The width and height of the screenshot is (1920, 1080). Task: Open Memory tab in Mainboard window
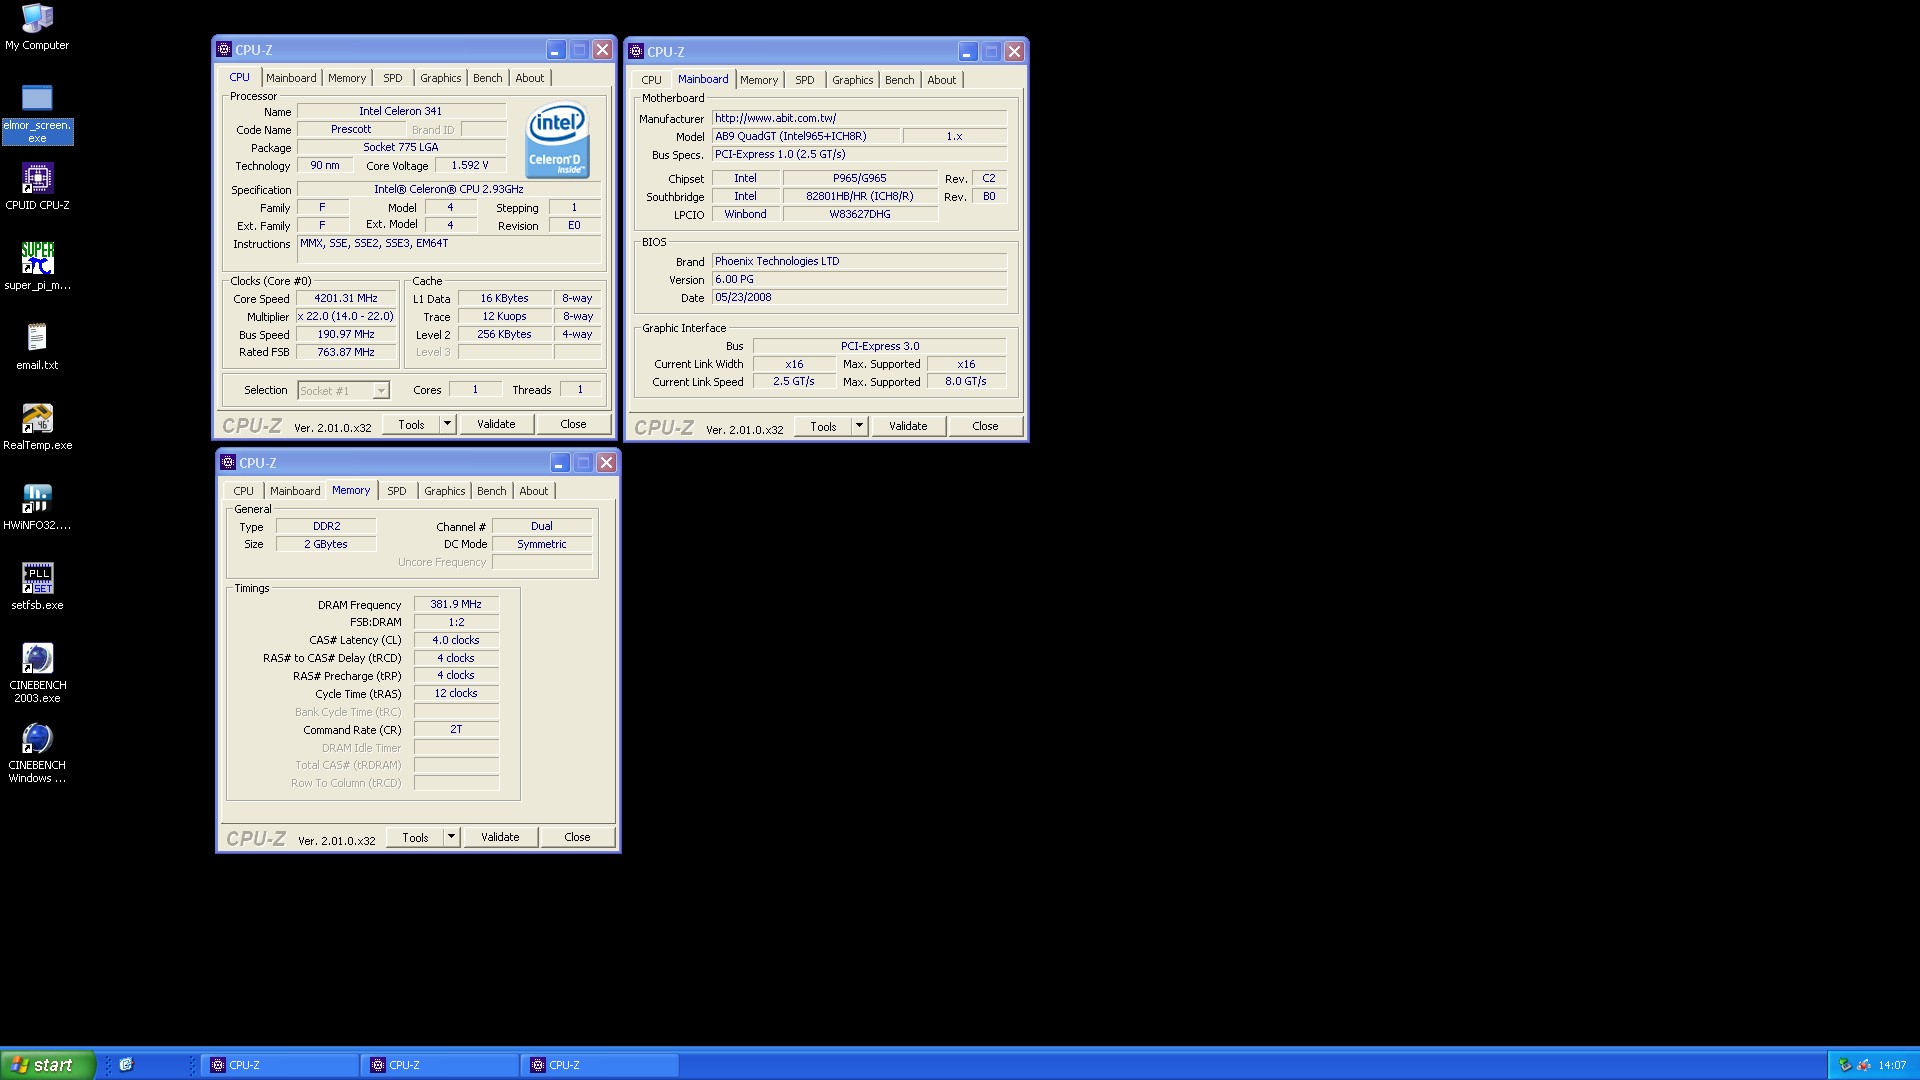759,80
